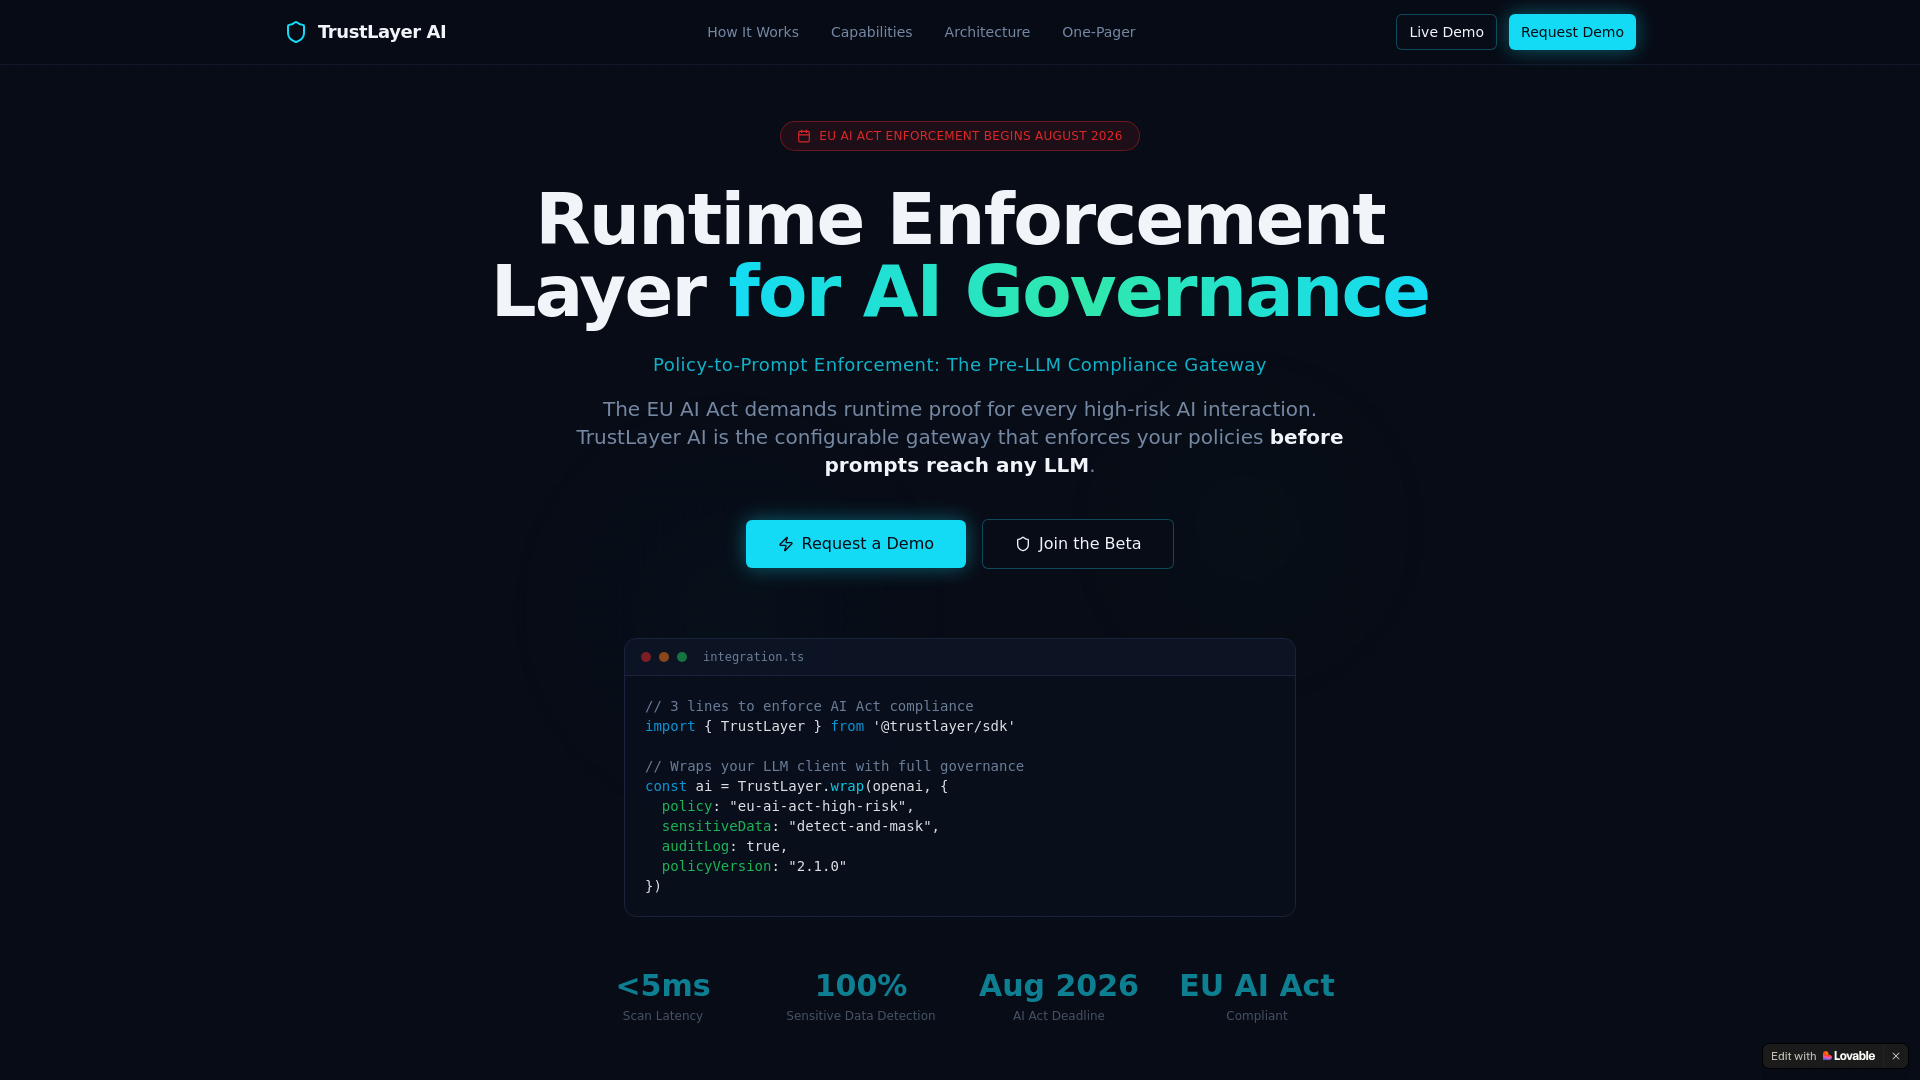Click the "for AI Governance" gradient headline
Image resolution: width=1920 pixels, height=1080 pixels.
pyautogui.click(x=1079, y=292)
